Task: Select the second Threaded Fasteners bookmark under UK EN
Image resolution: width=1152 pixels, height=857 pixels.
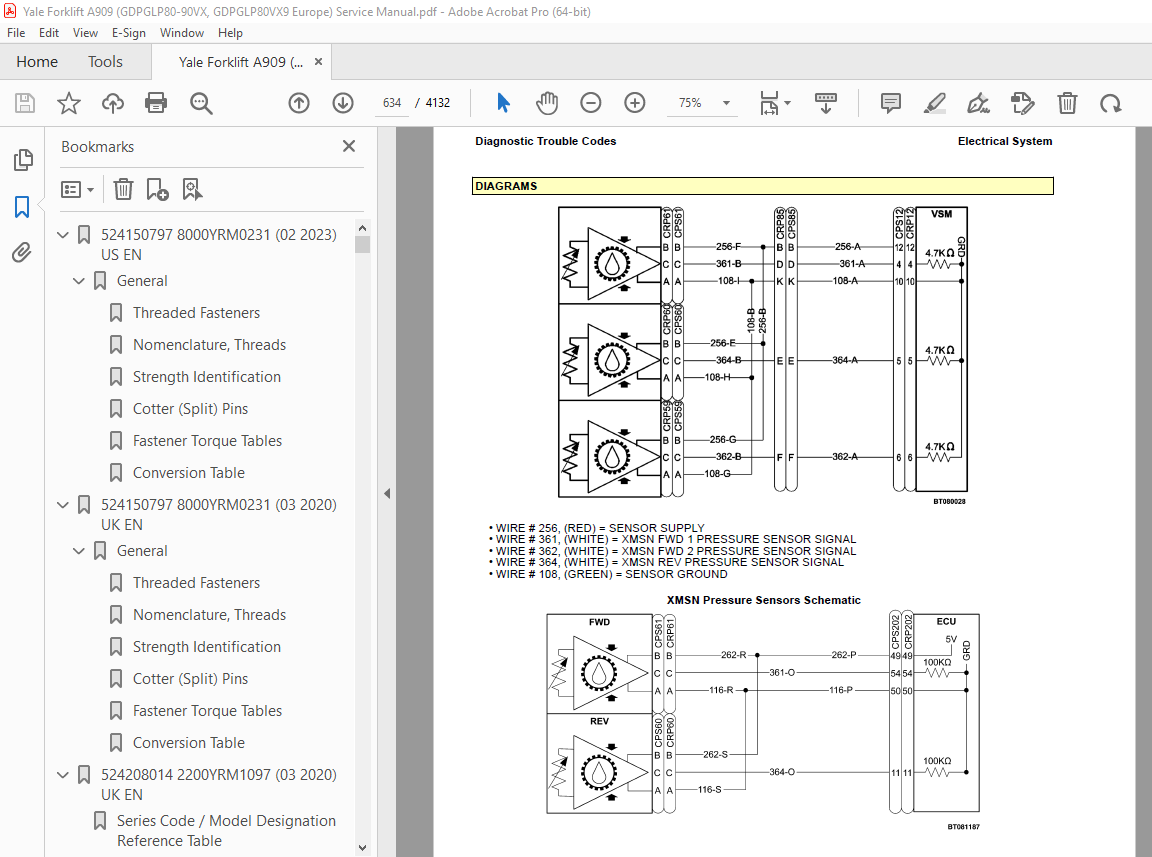Action: click(x=196, y=583)
